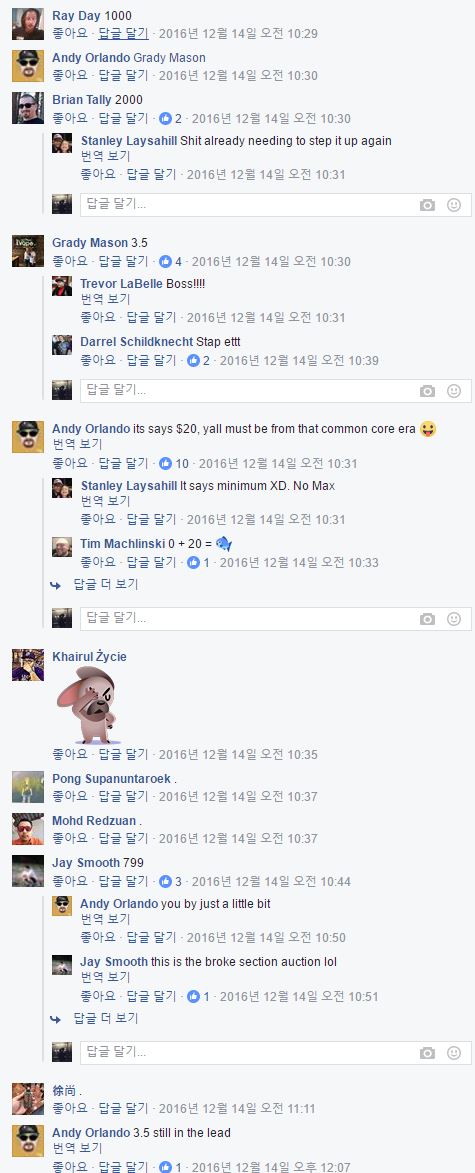Click reply link on Pong Supanuntaroek's comment
The width and height of the screenshot is (475, 1173).
point(123,797)
